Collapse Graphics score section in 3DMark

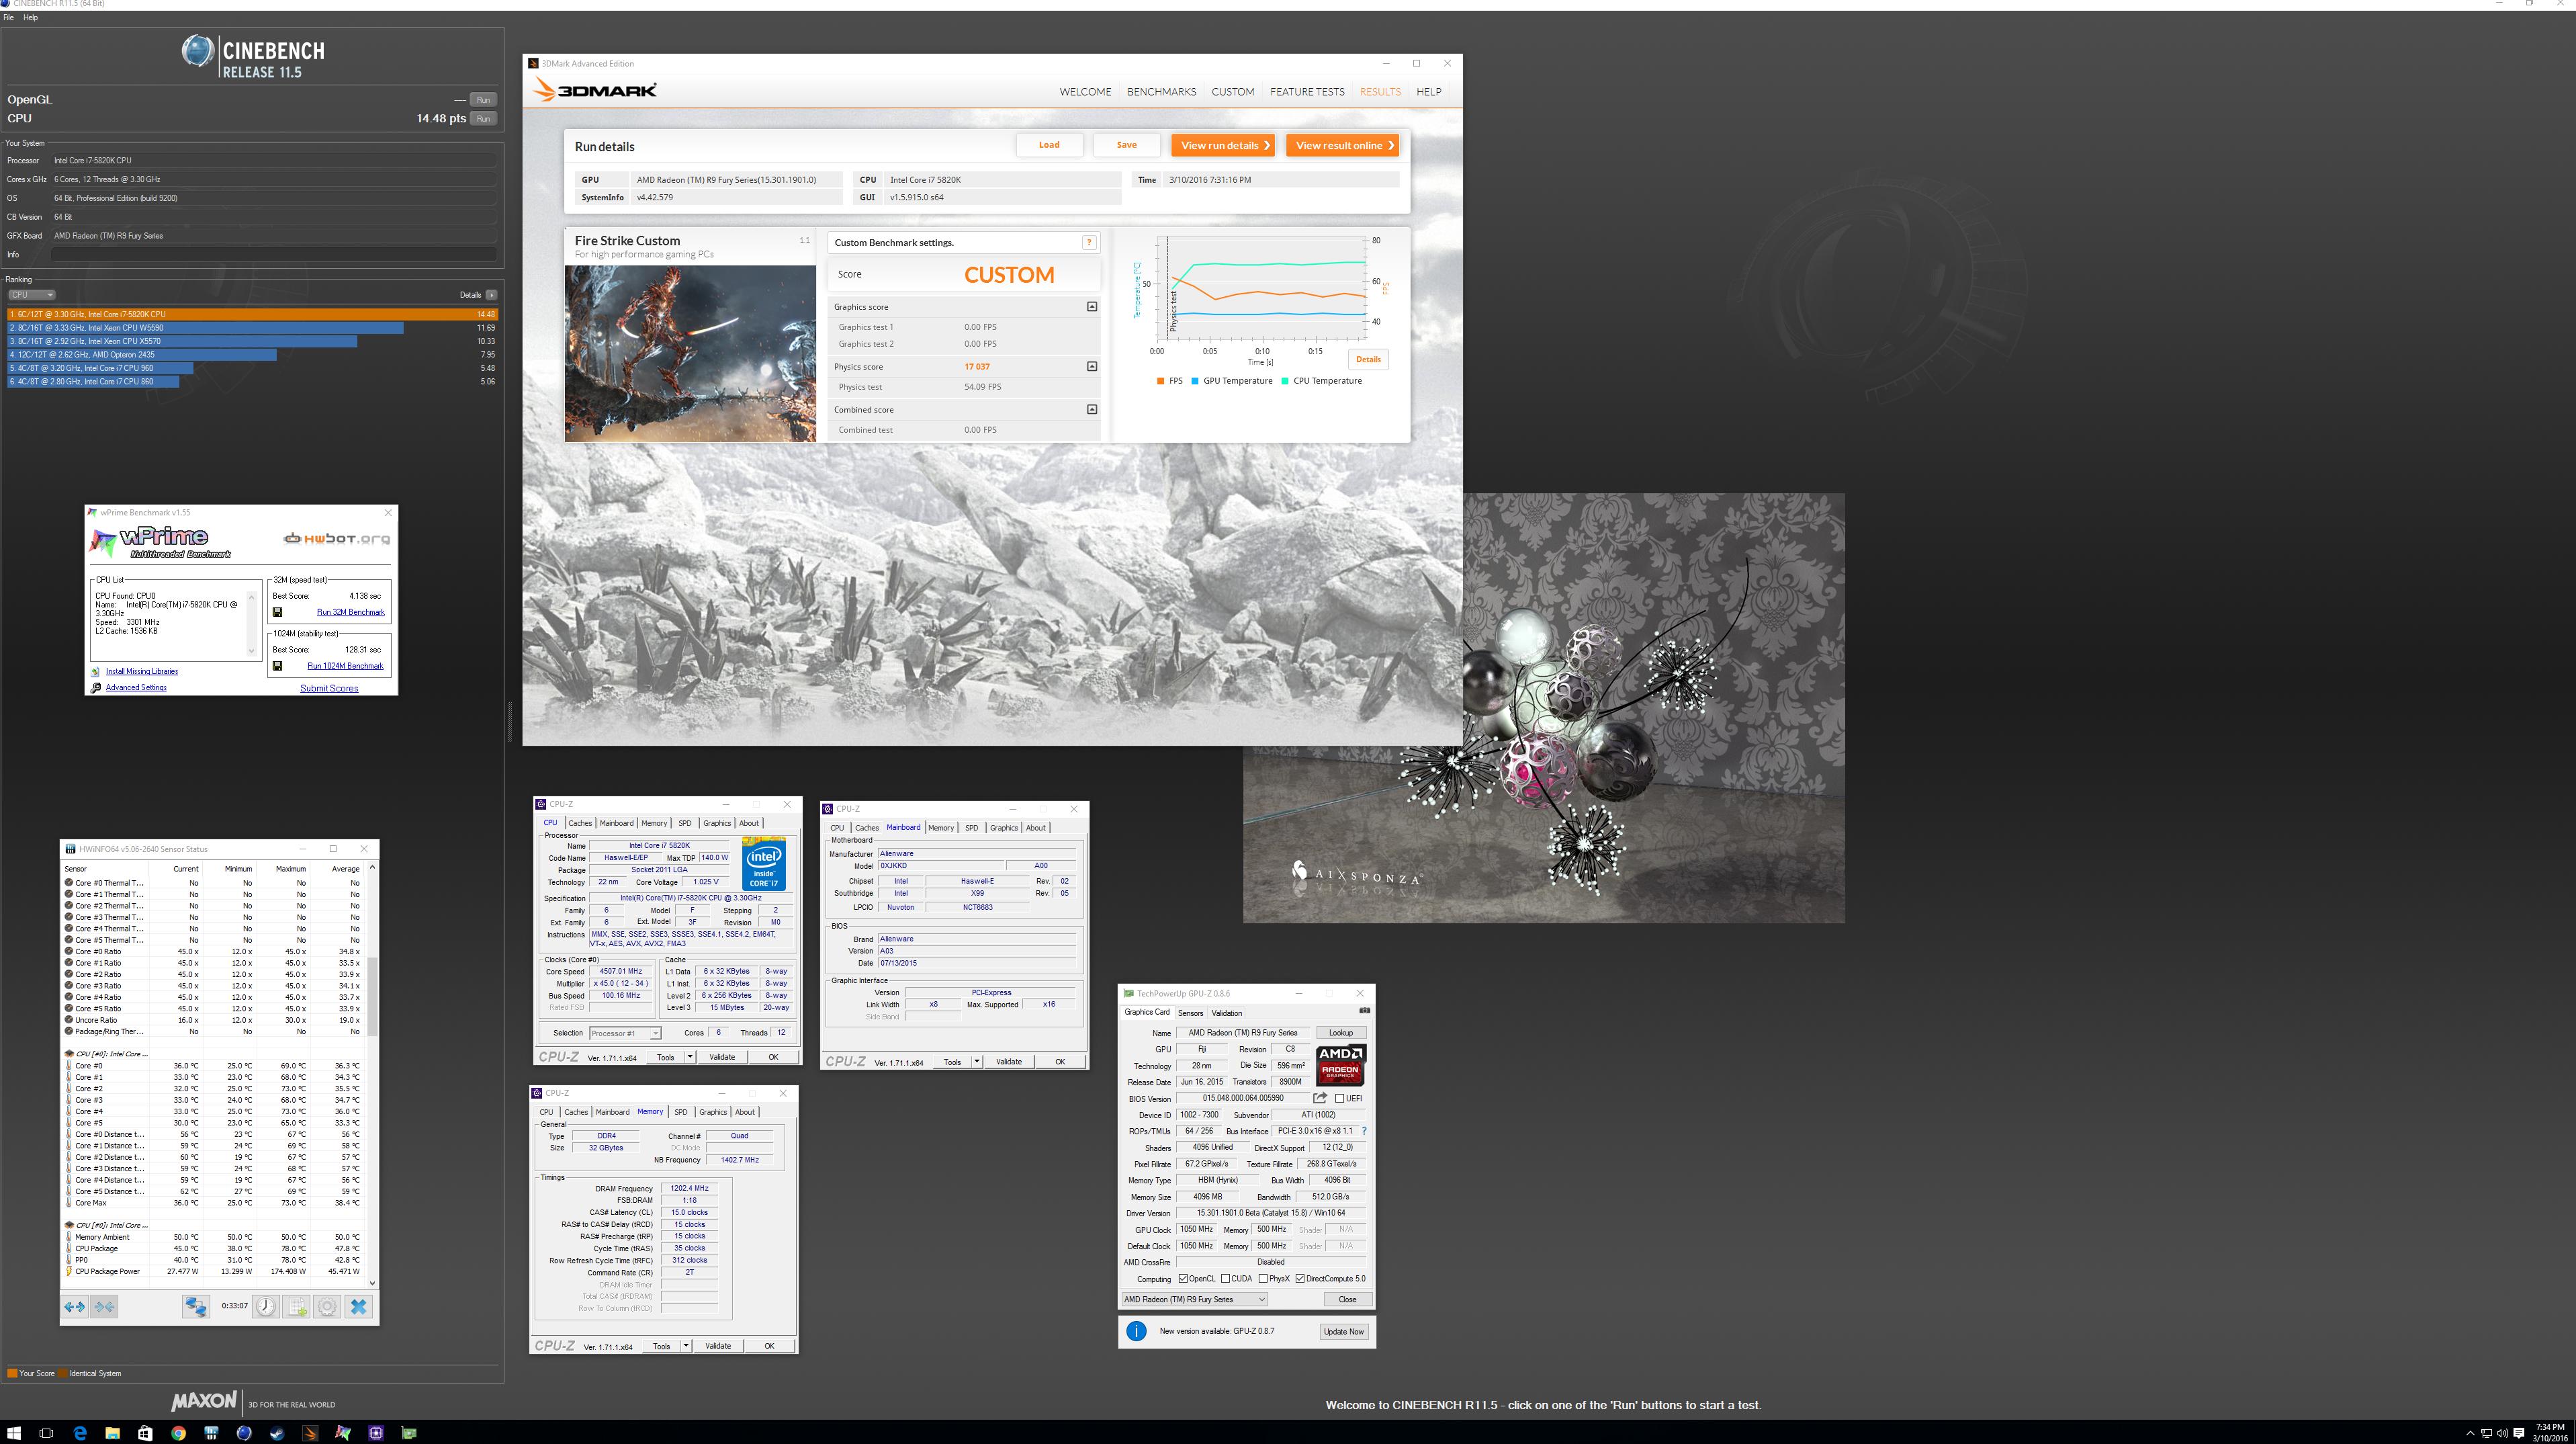[1092, 307]
